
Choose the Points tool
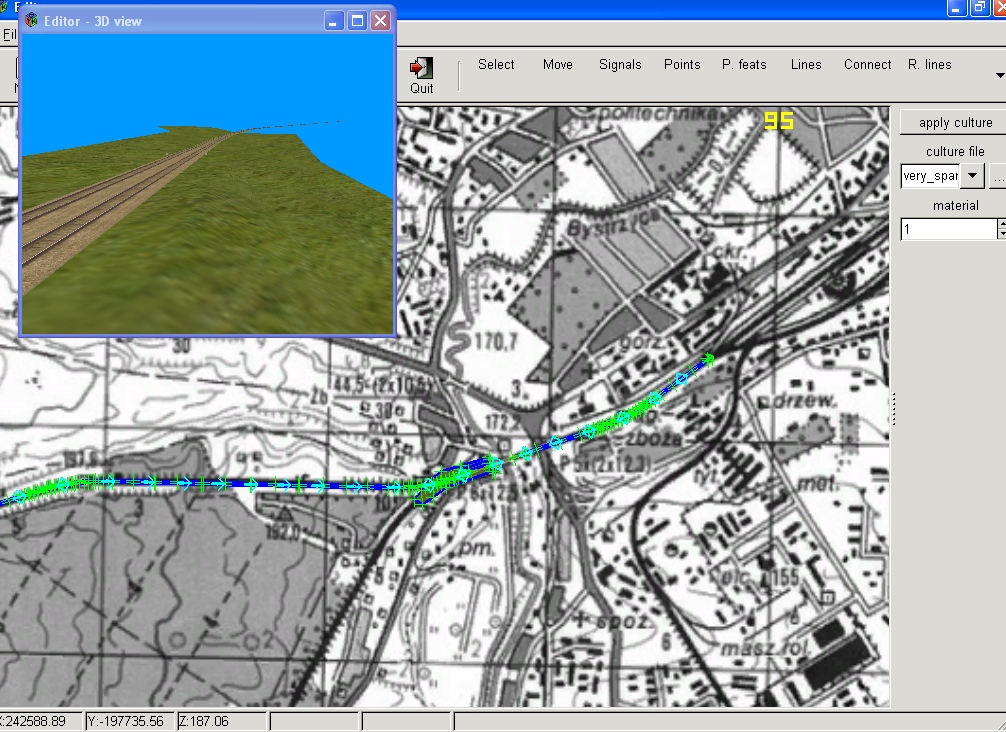[x=682, y=65]
